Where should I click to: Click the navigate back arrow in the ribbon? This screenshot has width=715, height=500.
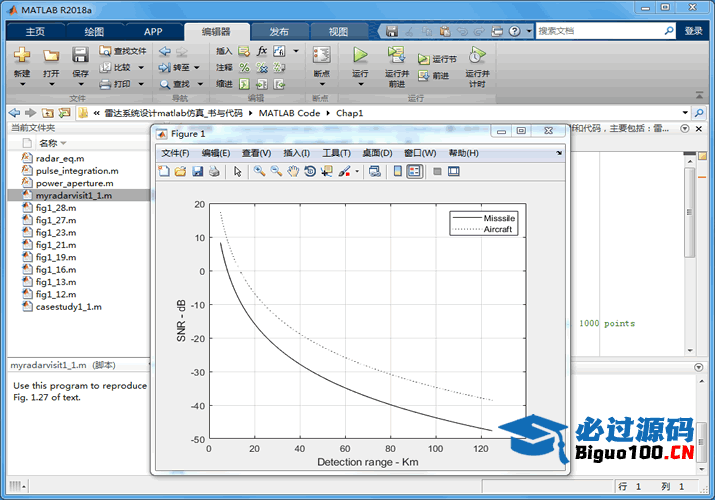point(165,51)
